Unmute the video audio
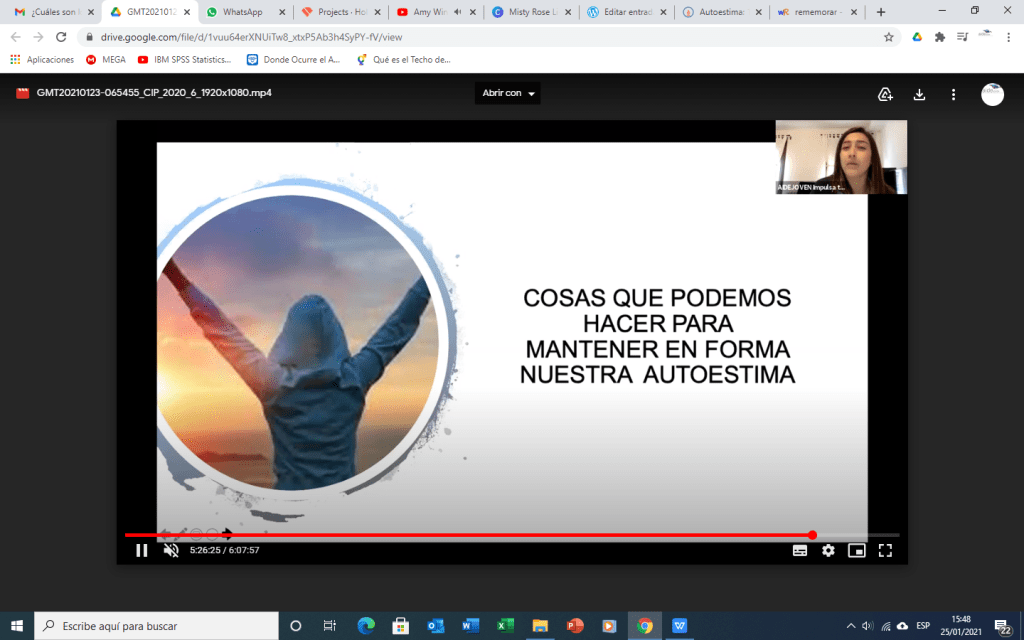 171,550
